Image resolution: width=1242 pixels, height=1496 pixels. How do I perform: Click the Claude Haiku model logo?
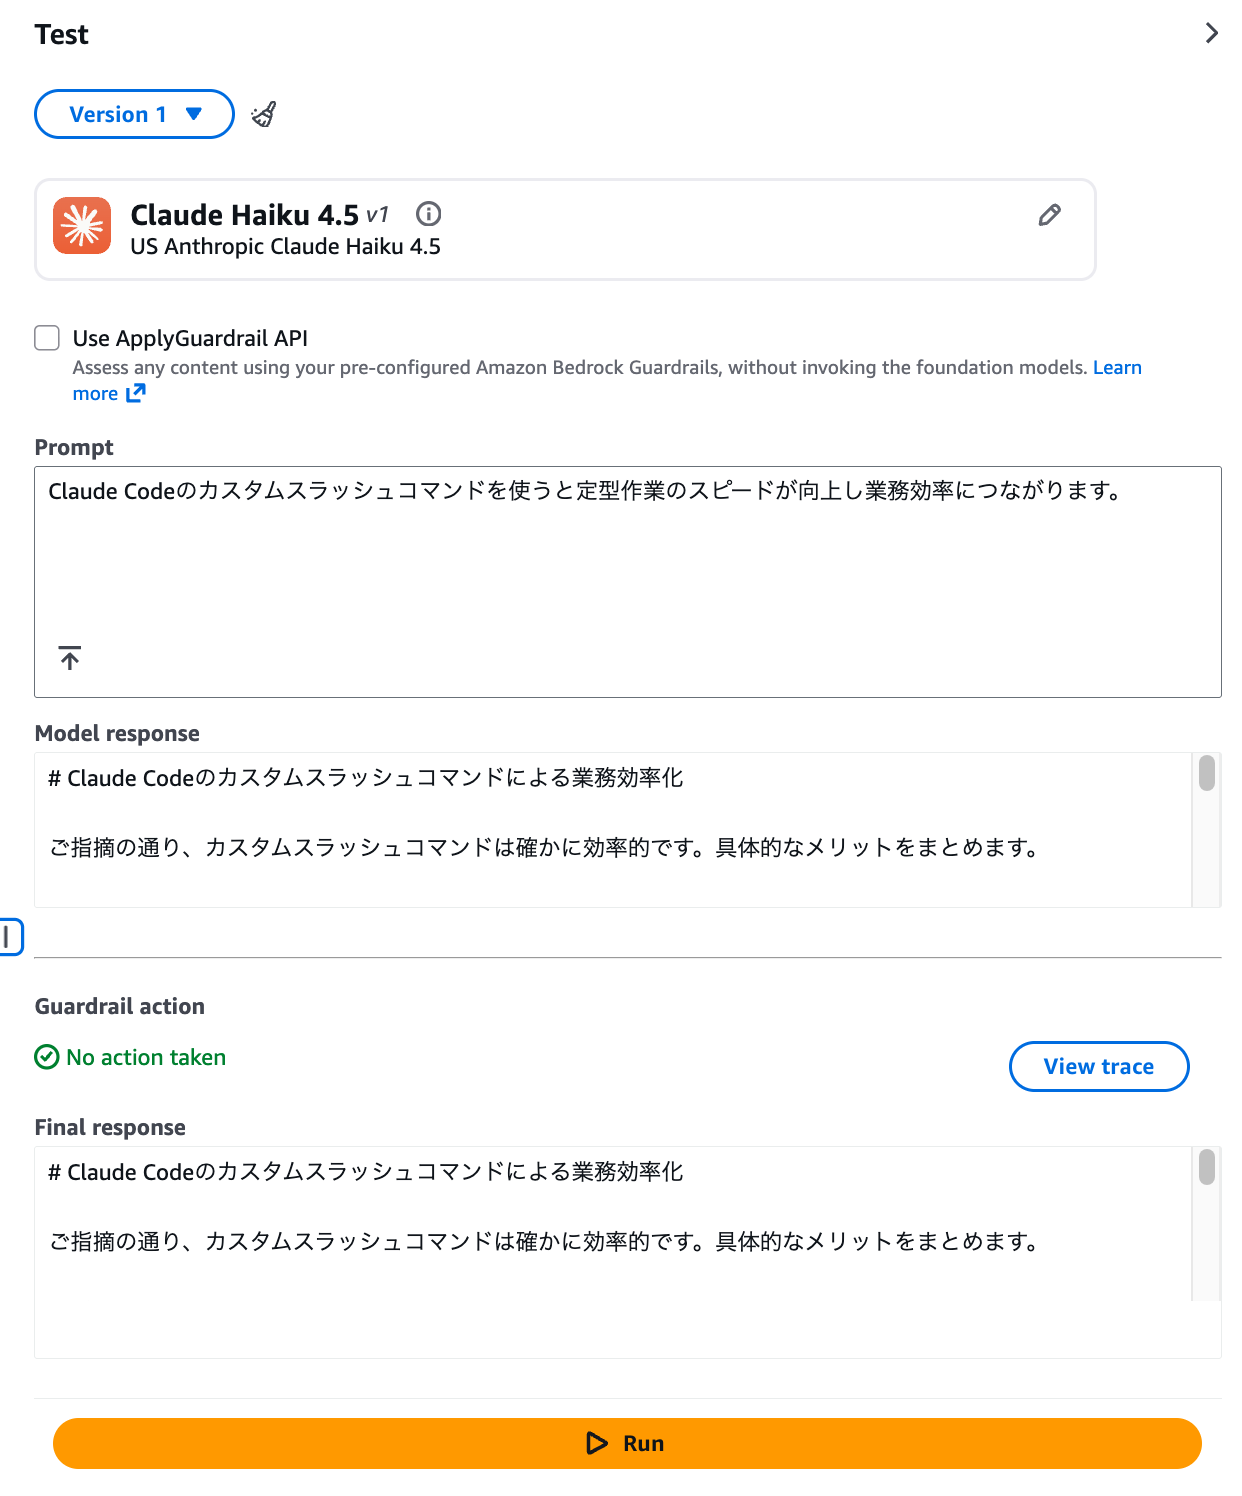(x=82, y=226)
